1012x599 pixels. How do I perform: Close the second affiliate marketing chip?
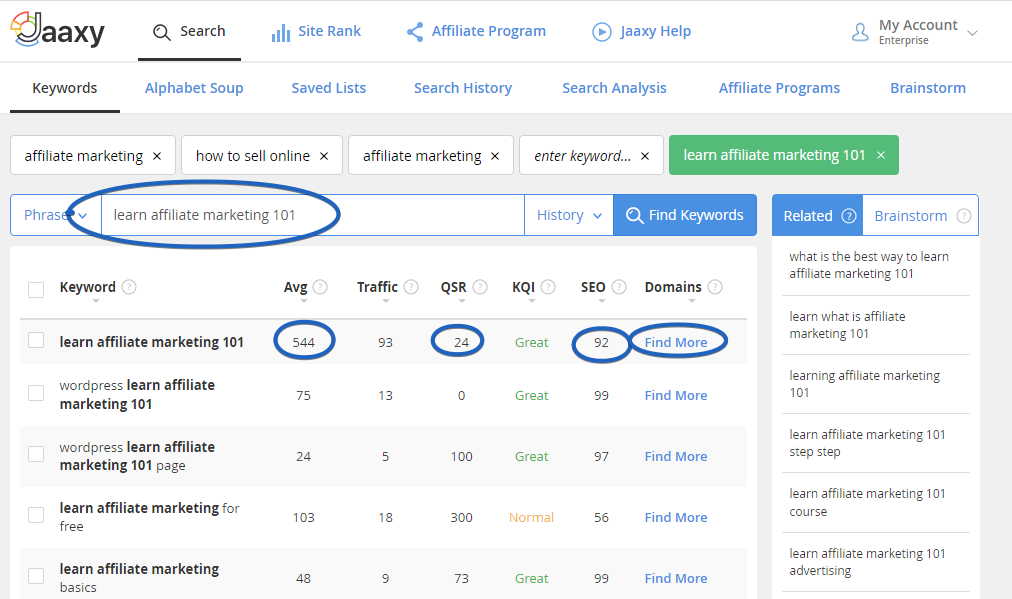(x=495, y=156)
